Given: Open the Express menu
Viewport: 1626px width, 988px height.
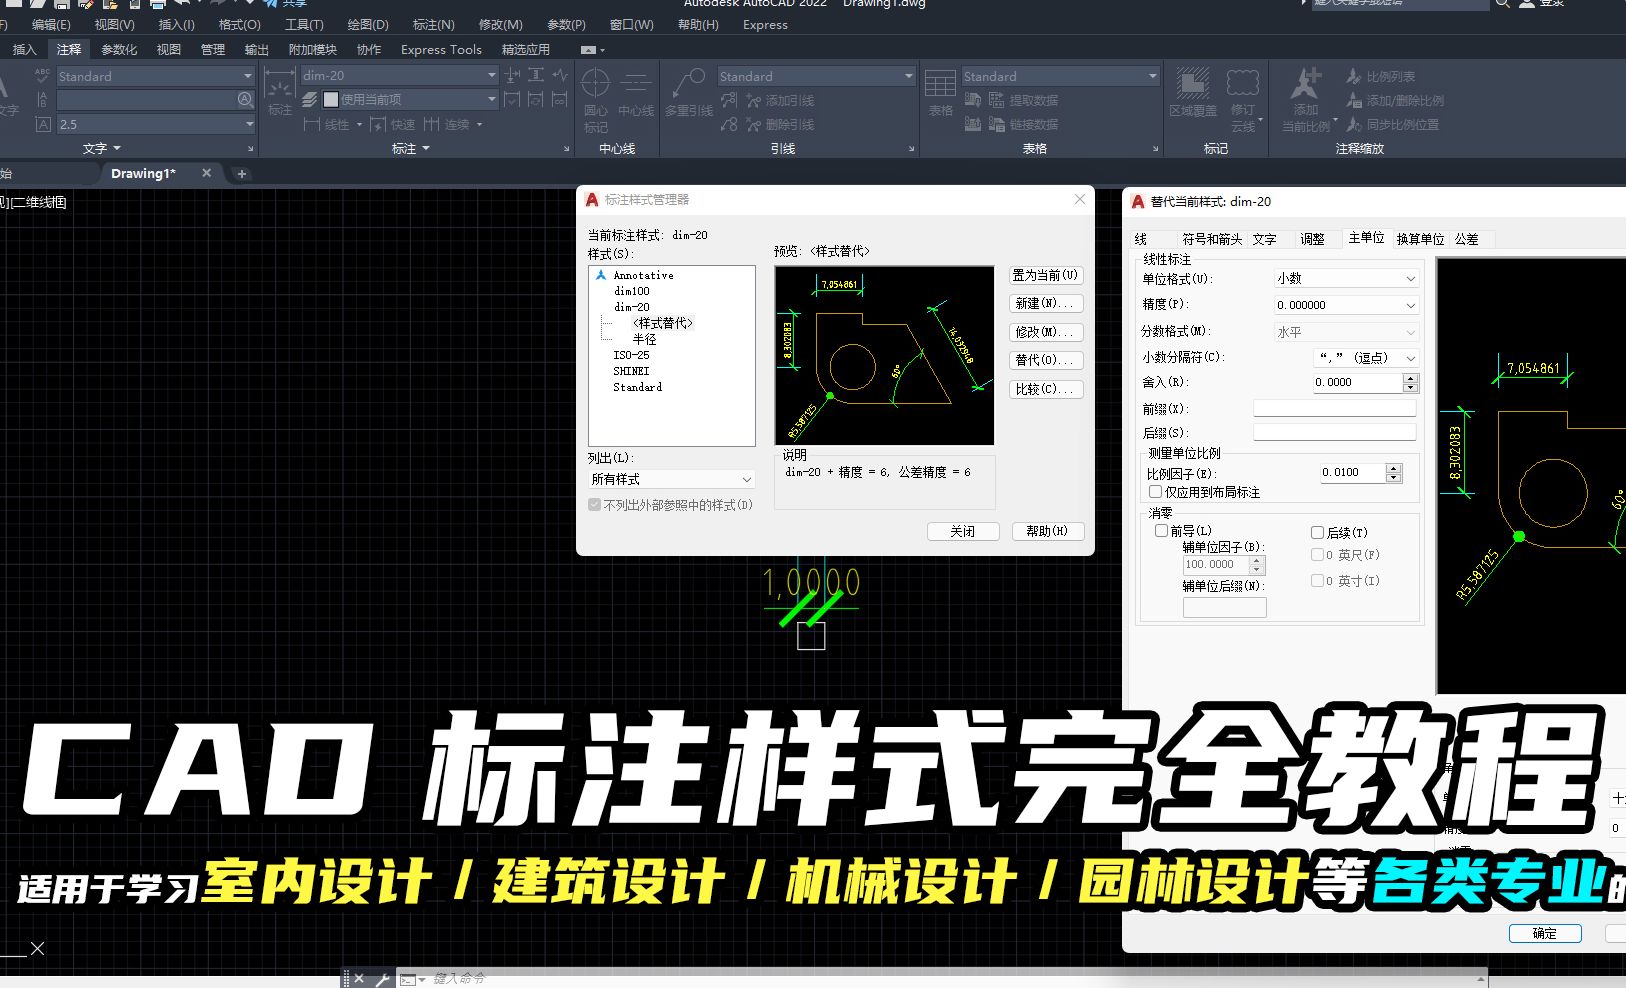Looking at the screenshot, I should tap(764, 25).
